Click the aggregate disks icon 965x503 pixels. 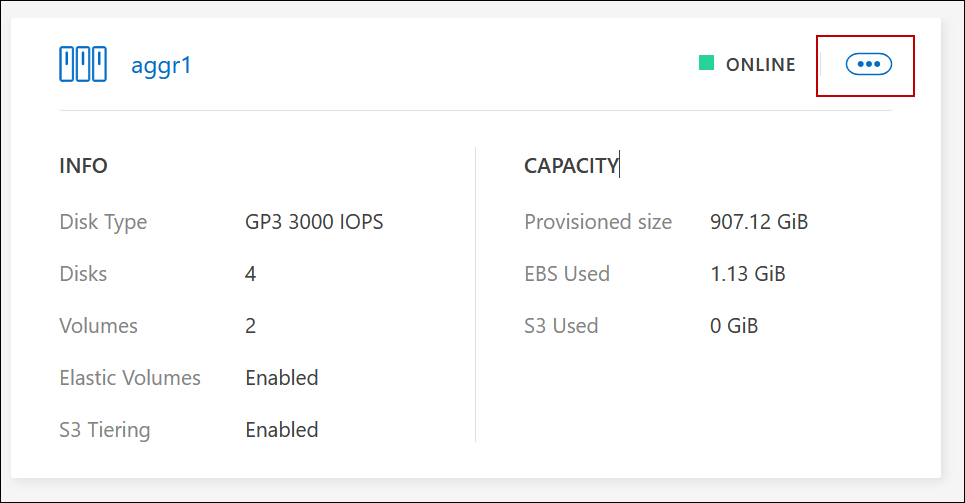[82, 65]
